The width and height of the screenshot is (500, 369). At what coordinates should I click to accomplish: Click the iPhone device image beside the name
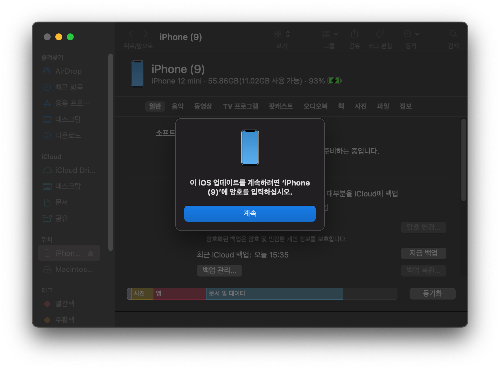click(x=137, y=73)
